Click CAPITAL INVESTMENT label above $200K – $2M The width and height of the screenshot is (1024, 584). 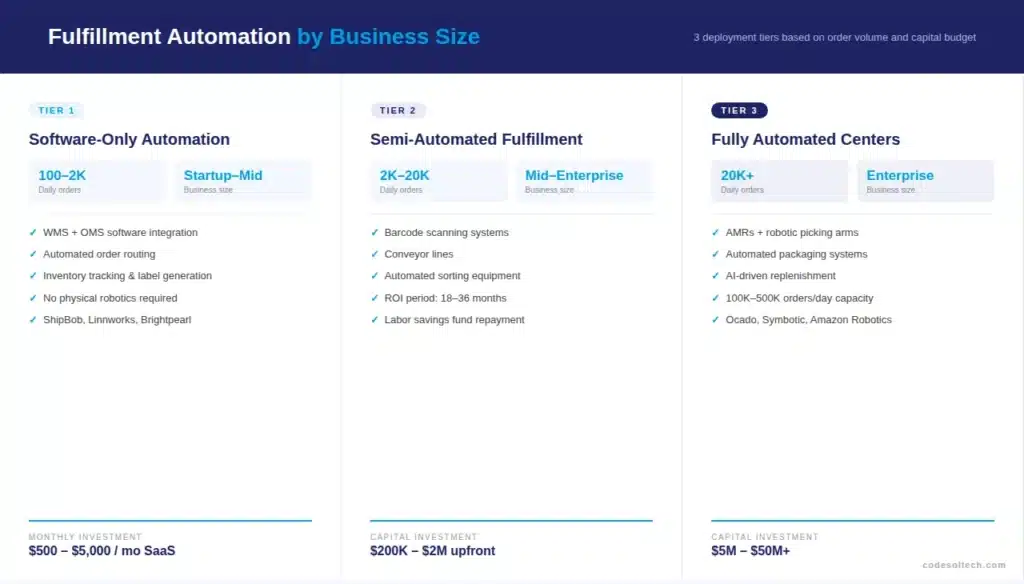point(424,537)
